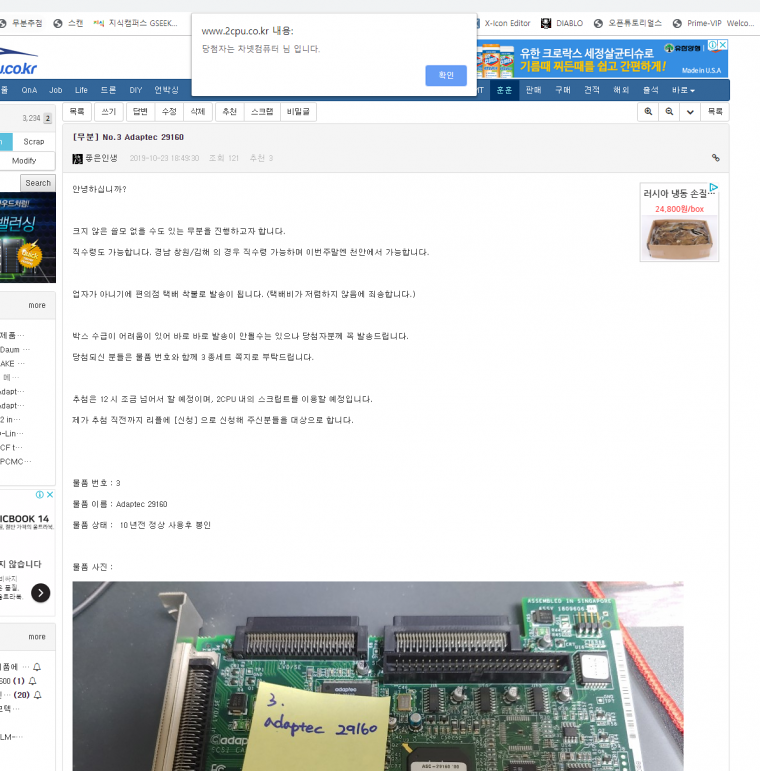Screen dimensions: 760x771
Task: Click the 수정 edit button
Action: click(x=169, y=112)
